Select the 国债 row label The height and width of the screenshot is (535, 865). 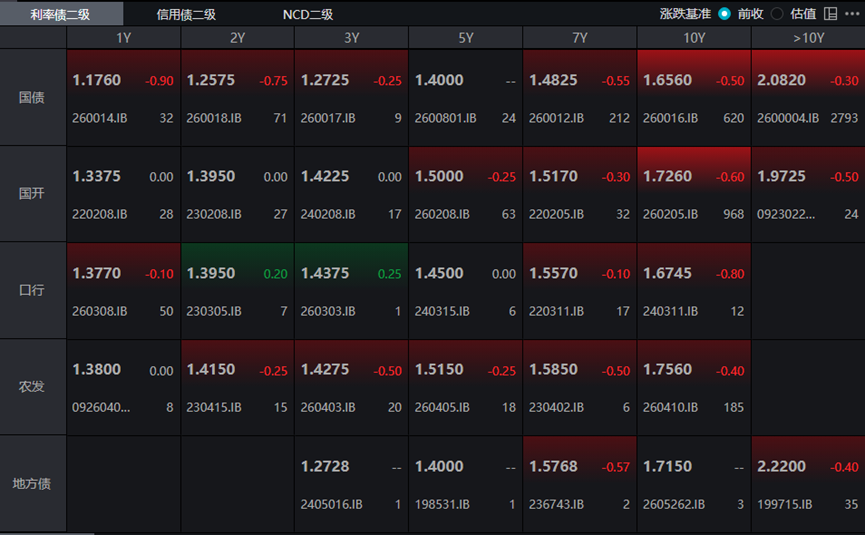coord(32,98)
